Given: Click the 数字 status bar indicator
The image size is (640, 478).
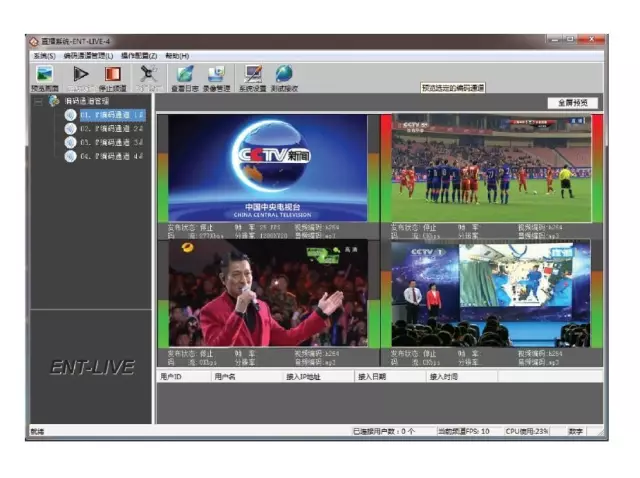Looking at the screenshot, I should [576, 431].
